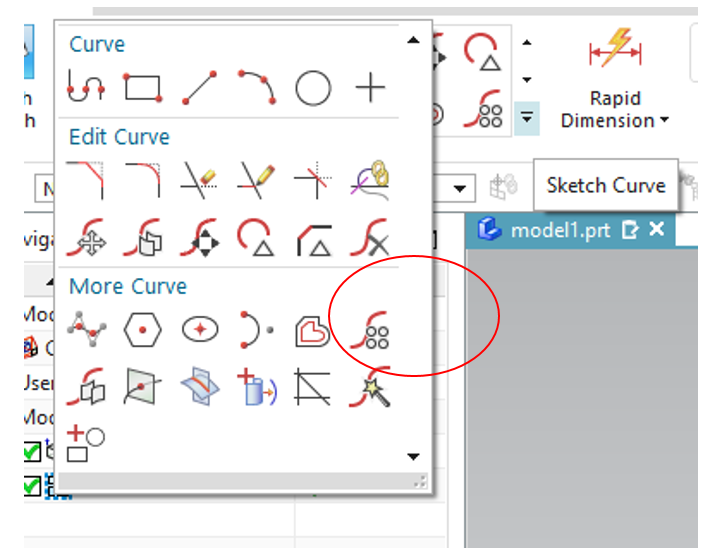
Task: Select the Move Curve tool
Action: 86,237
